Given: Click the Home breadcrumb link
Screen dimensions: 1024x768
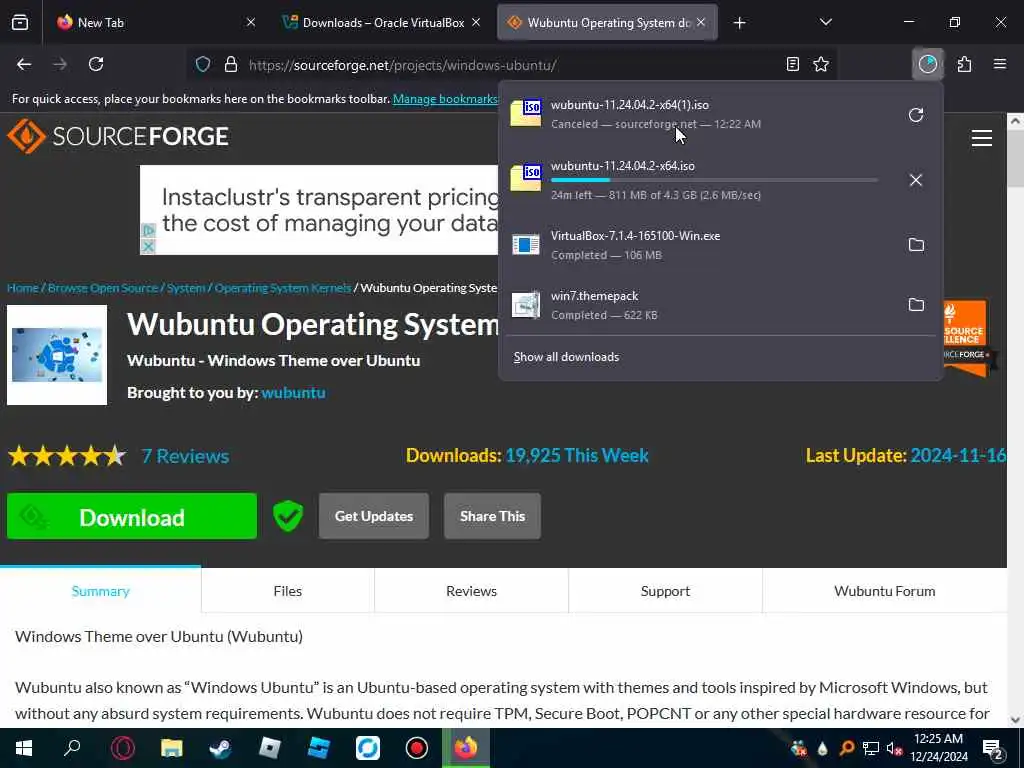Looking at the screenshot, I should pyautogui.click(x=23, y=287).
